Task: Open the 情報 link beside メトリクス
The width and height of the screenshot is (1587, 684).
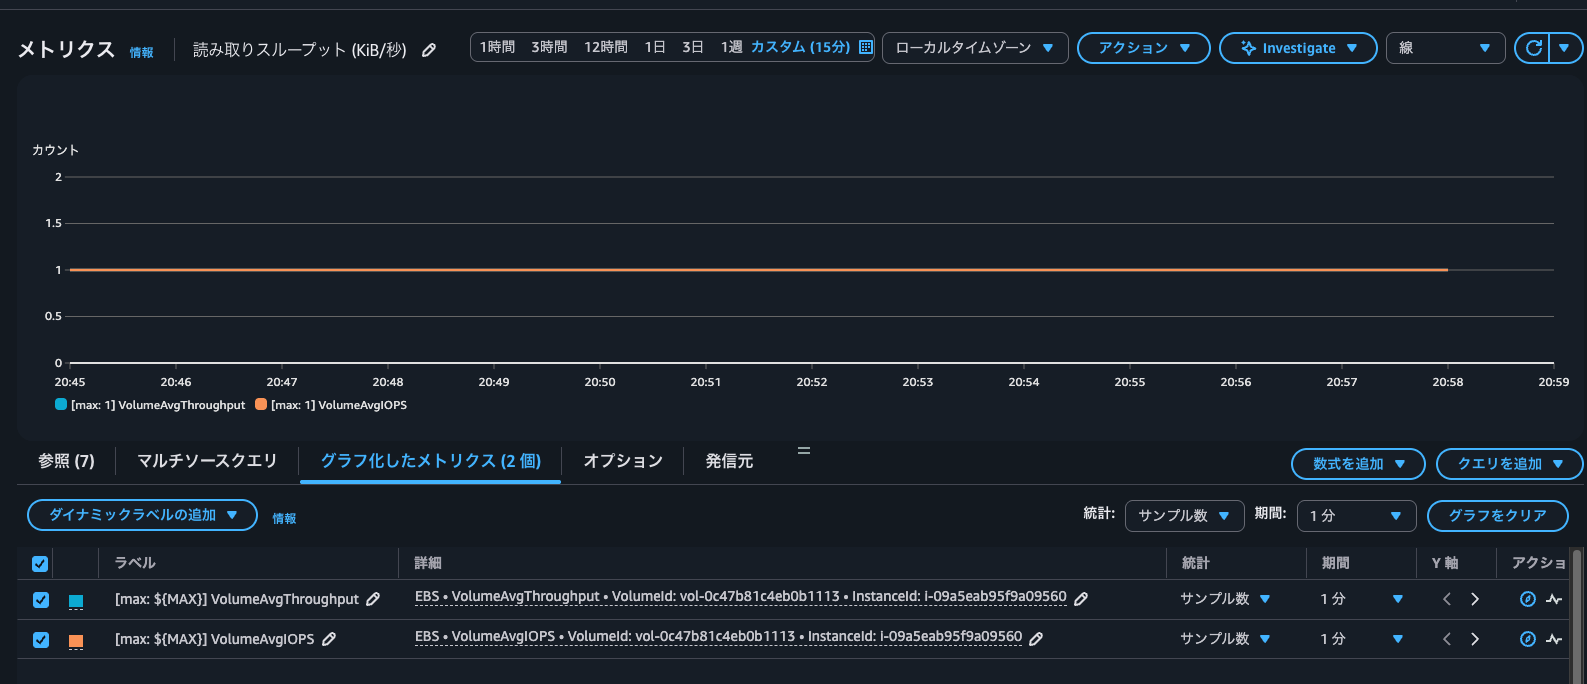Action: point(142,53)
